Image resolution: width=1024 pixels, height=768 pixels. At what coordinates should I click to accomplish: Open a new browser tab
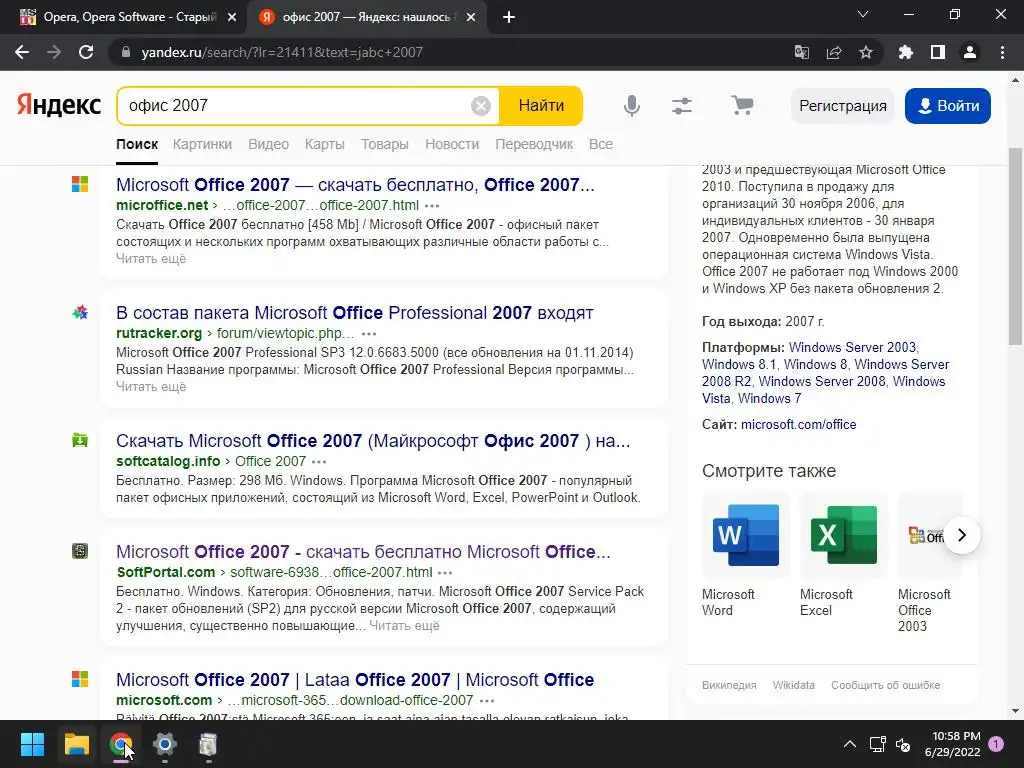pyautogui.click(x=509, y=17)
